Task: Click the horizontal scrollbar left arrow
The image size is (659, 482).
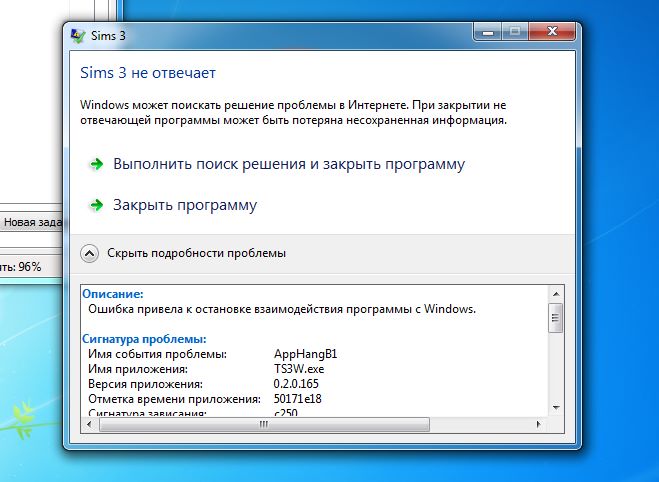Action: click(89, 424)
